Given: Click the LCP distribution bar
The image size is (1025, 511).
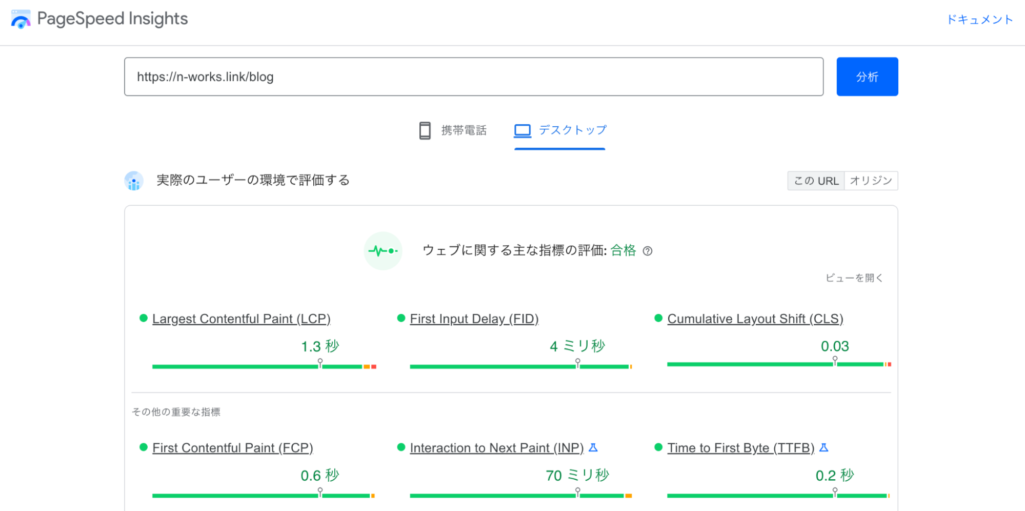Looking at the screenshot, I should [264, 367].
